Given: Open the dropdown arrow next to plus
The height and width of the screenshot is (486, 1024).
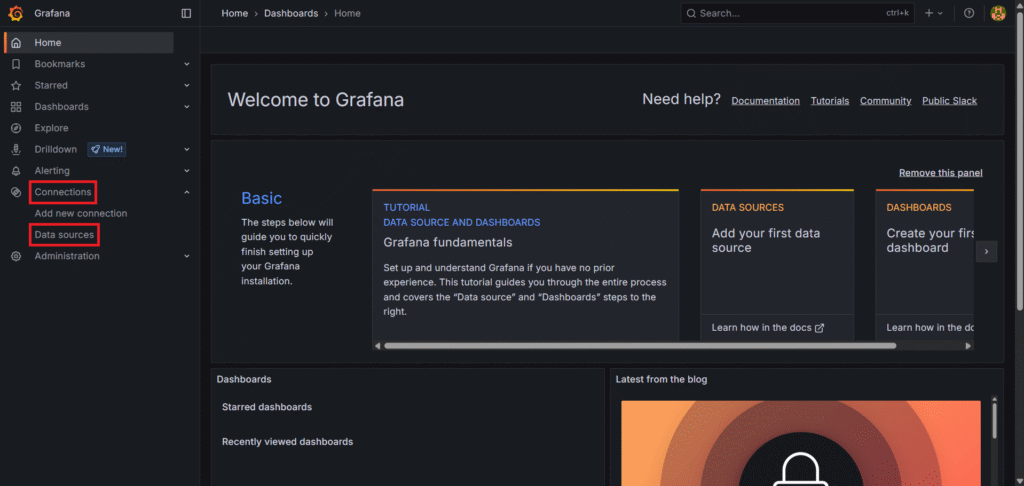Looking at the screenshot, I should point(940,13).
